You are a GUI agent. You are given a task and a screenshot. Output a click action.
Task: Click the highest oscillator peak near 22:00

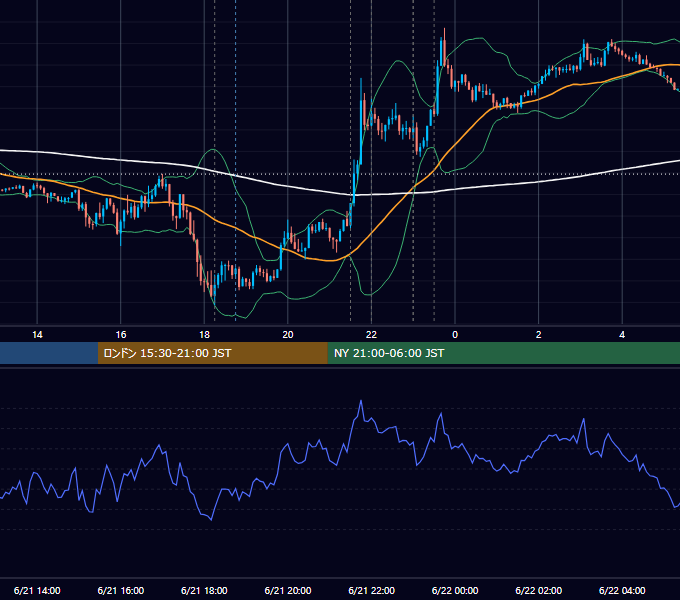361,401
